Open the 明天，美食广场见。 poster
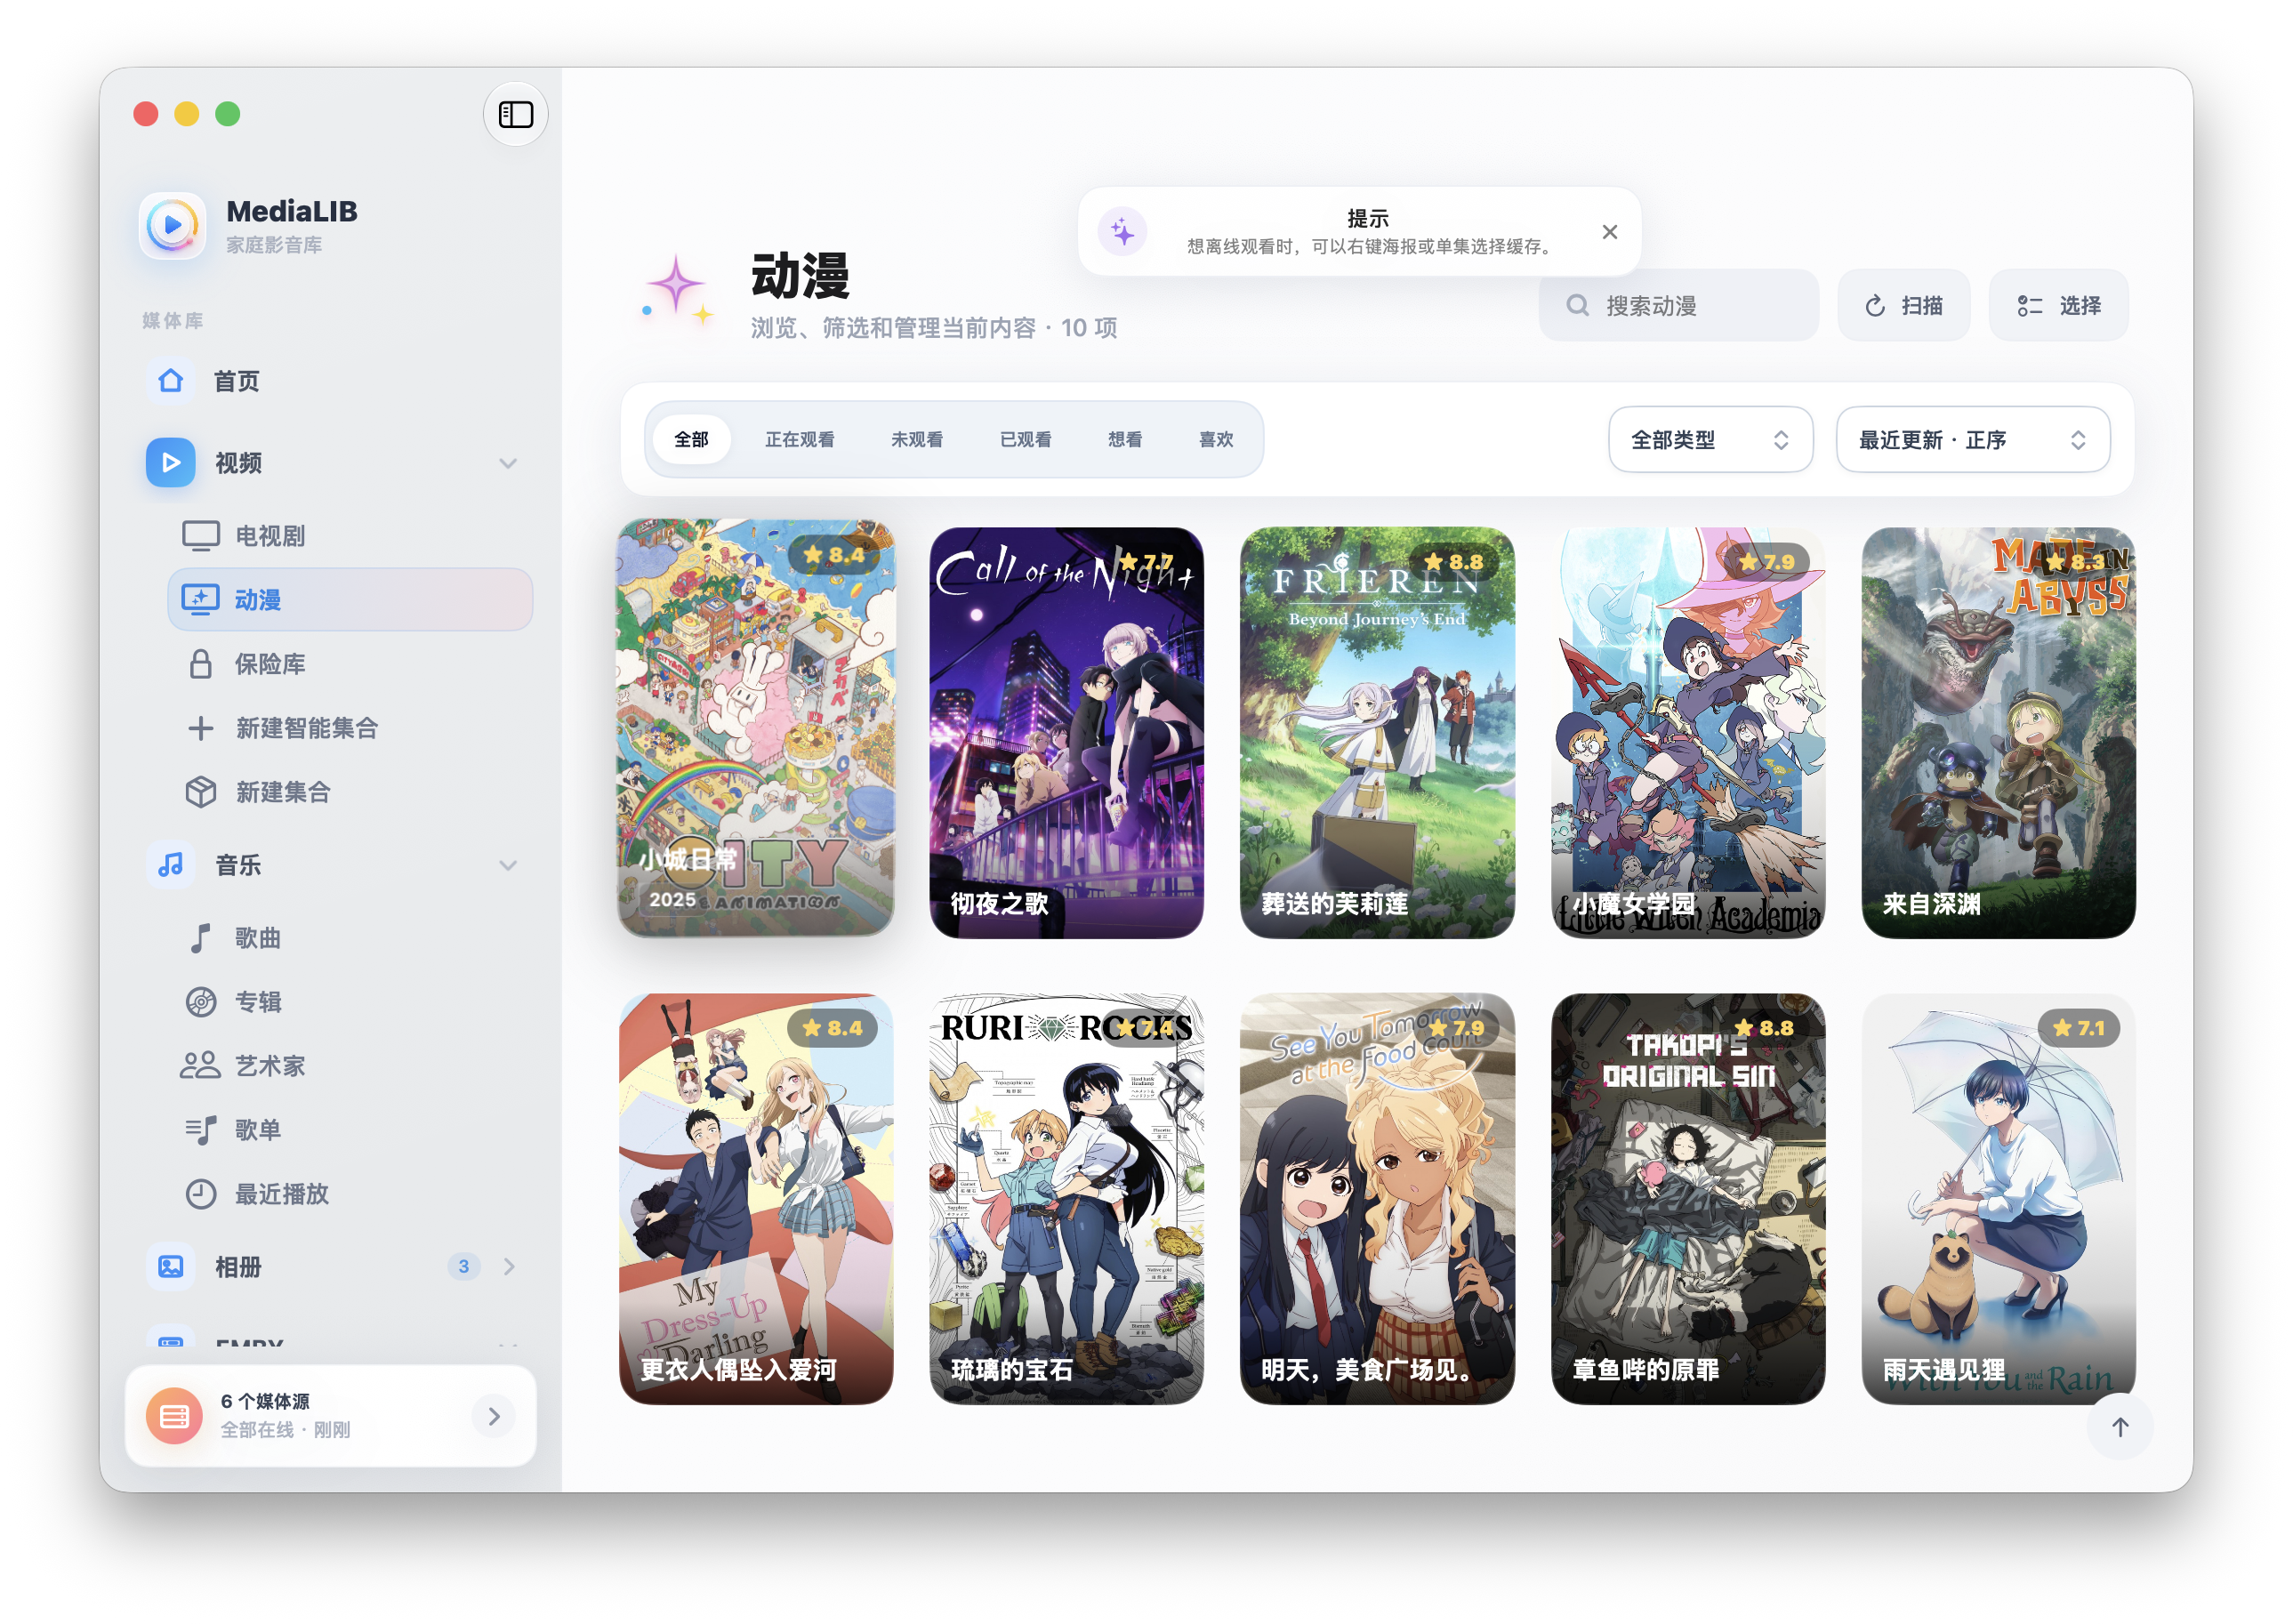The image size is (2293, 1624). click(x=1377, y=1199)
